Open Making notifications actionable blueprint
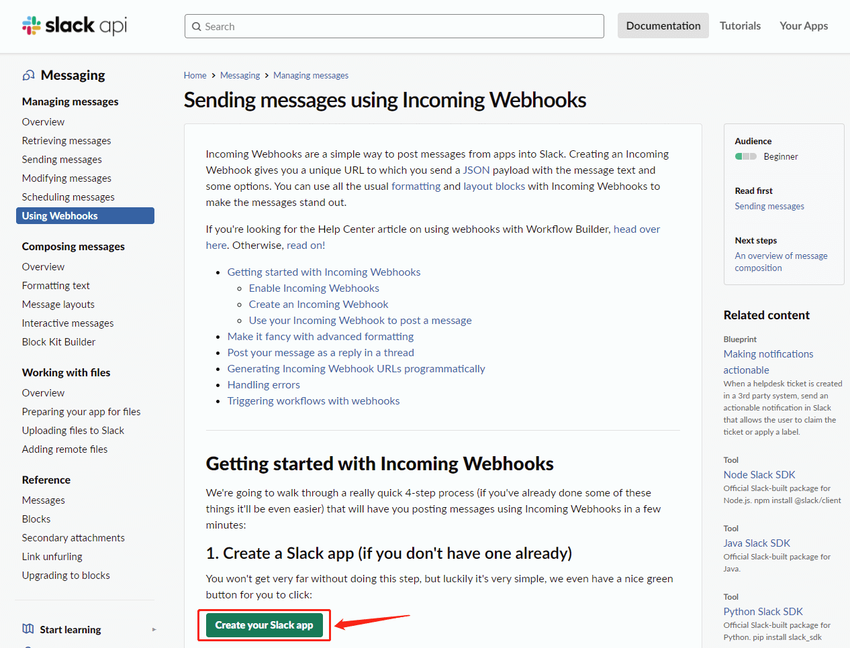The image size is (850, 648). pyautogui.click(x=768, y=362)
